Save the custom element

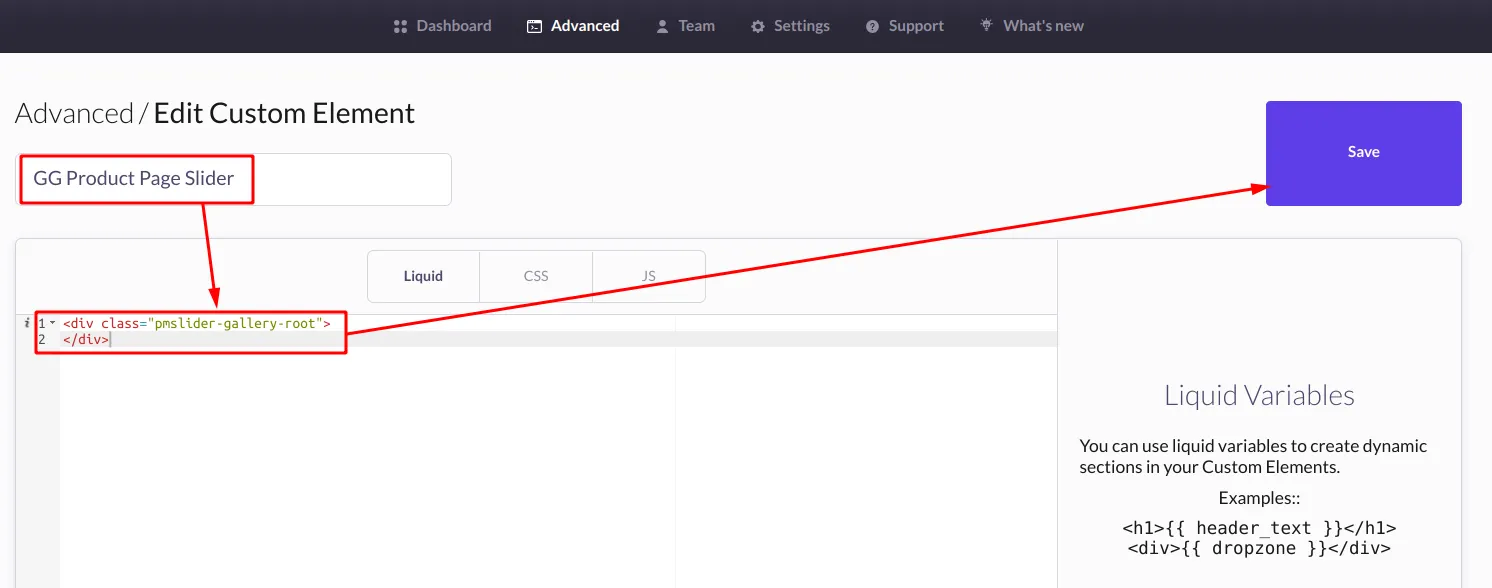point(1363,152)
